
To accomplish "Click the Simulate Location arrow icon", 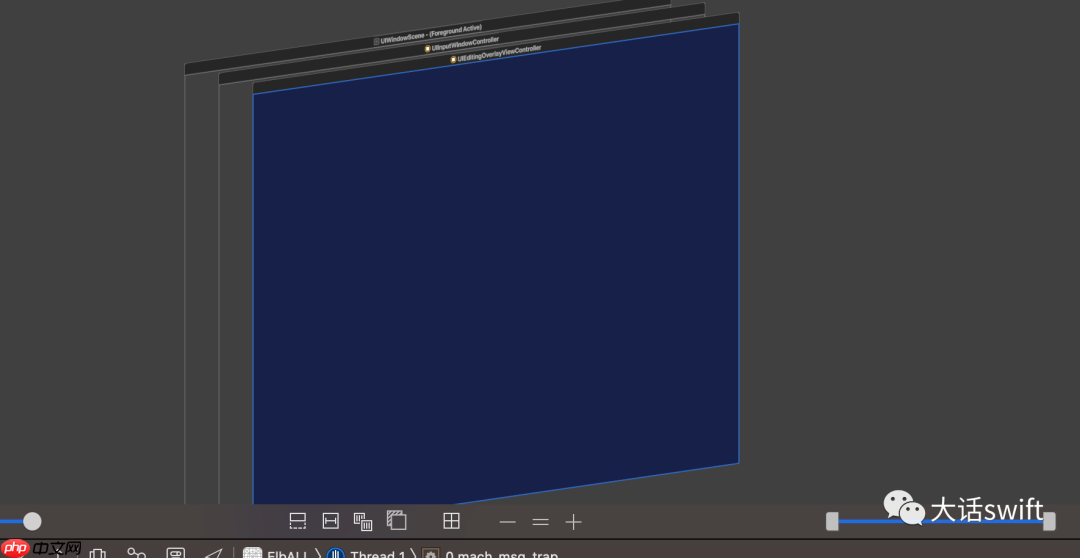I will (x=213, y=553).
